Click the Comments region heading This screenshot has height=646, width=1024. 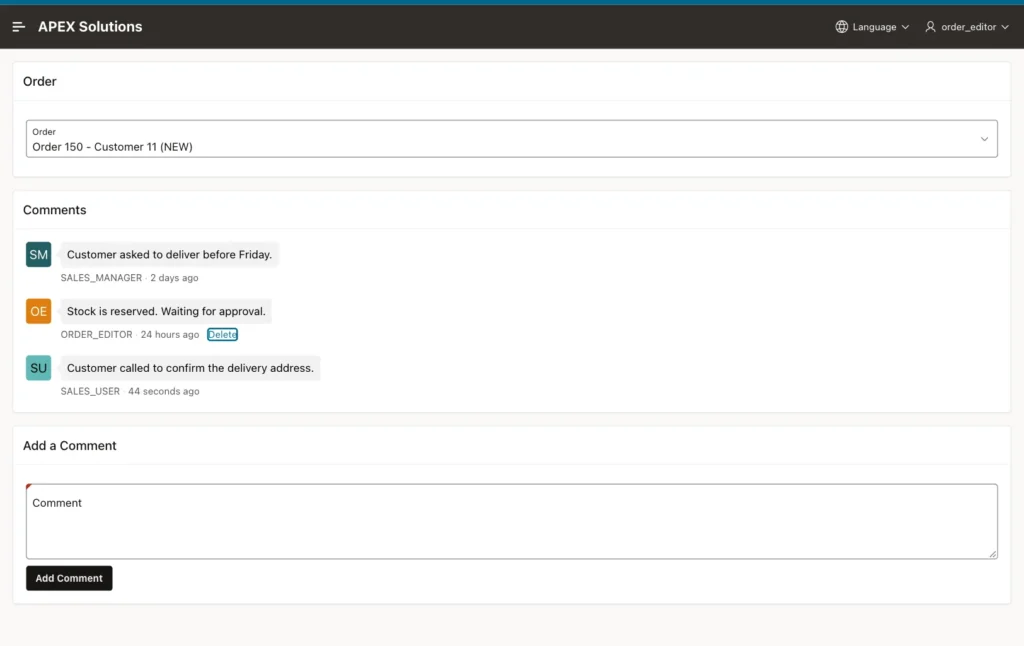[x=55, y=210]
